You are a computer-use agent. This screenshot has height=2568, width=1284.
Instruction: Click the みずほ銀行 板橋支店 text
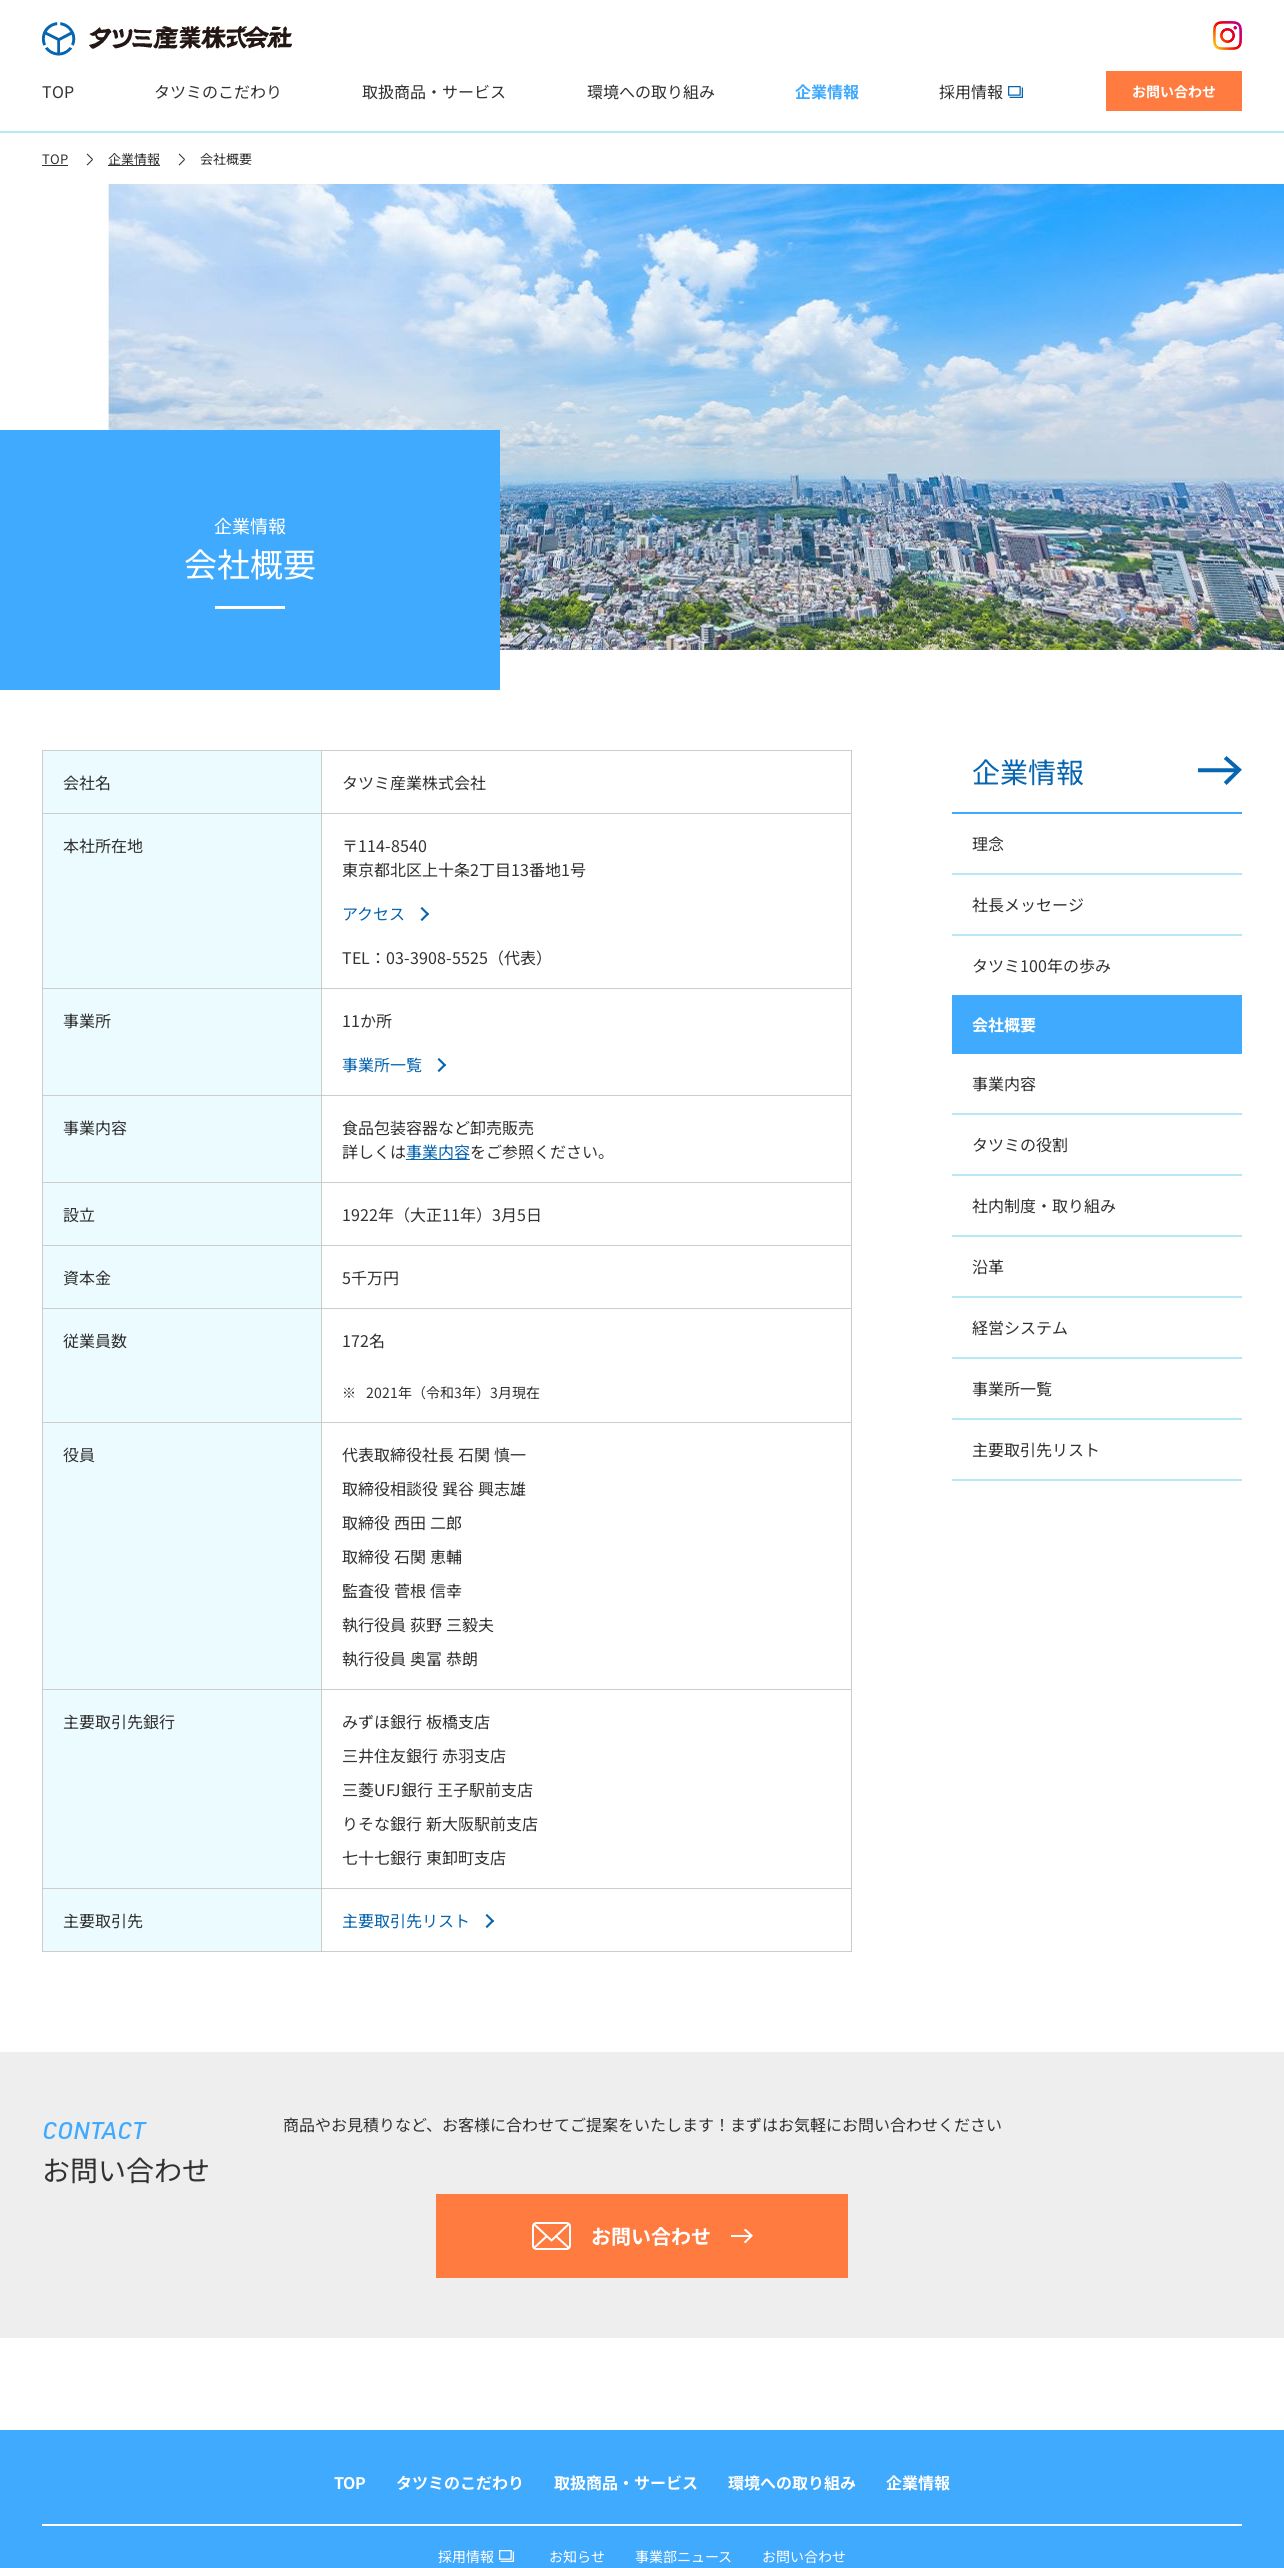[416, 1722]
